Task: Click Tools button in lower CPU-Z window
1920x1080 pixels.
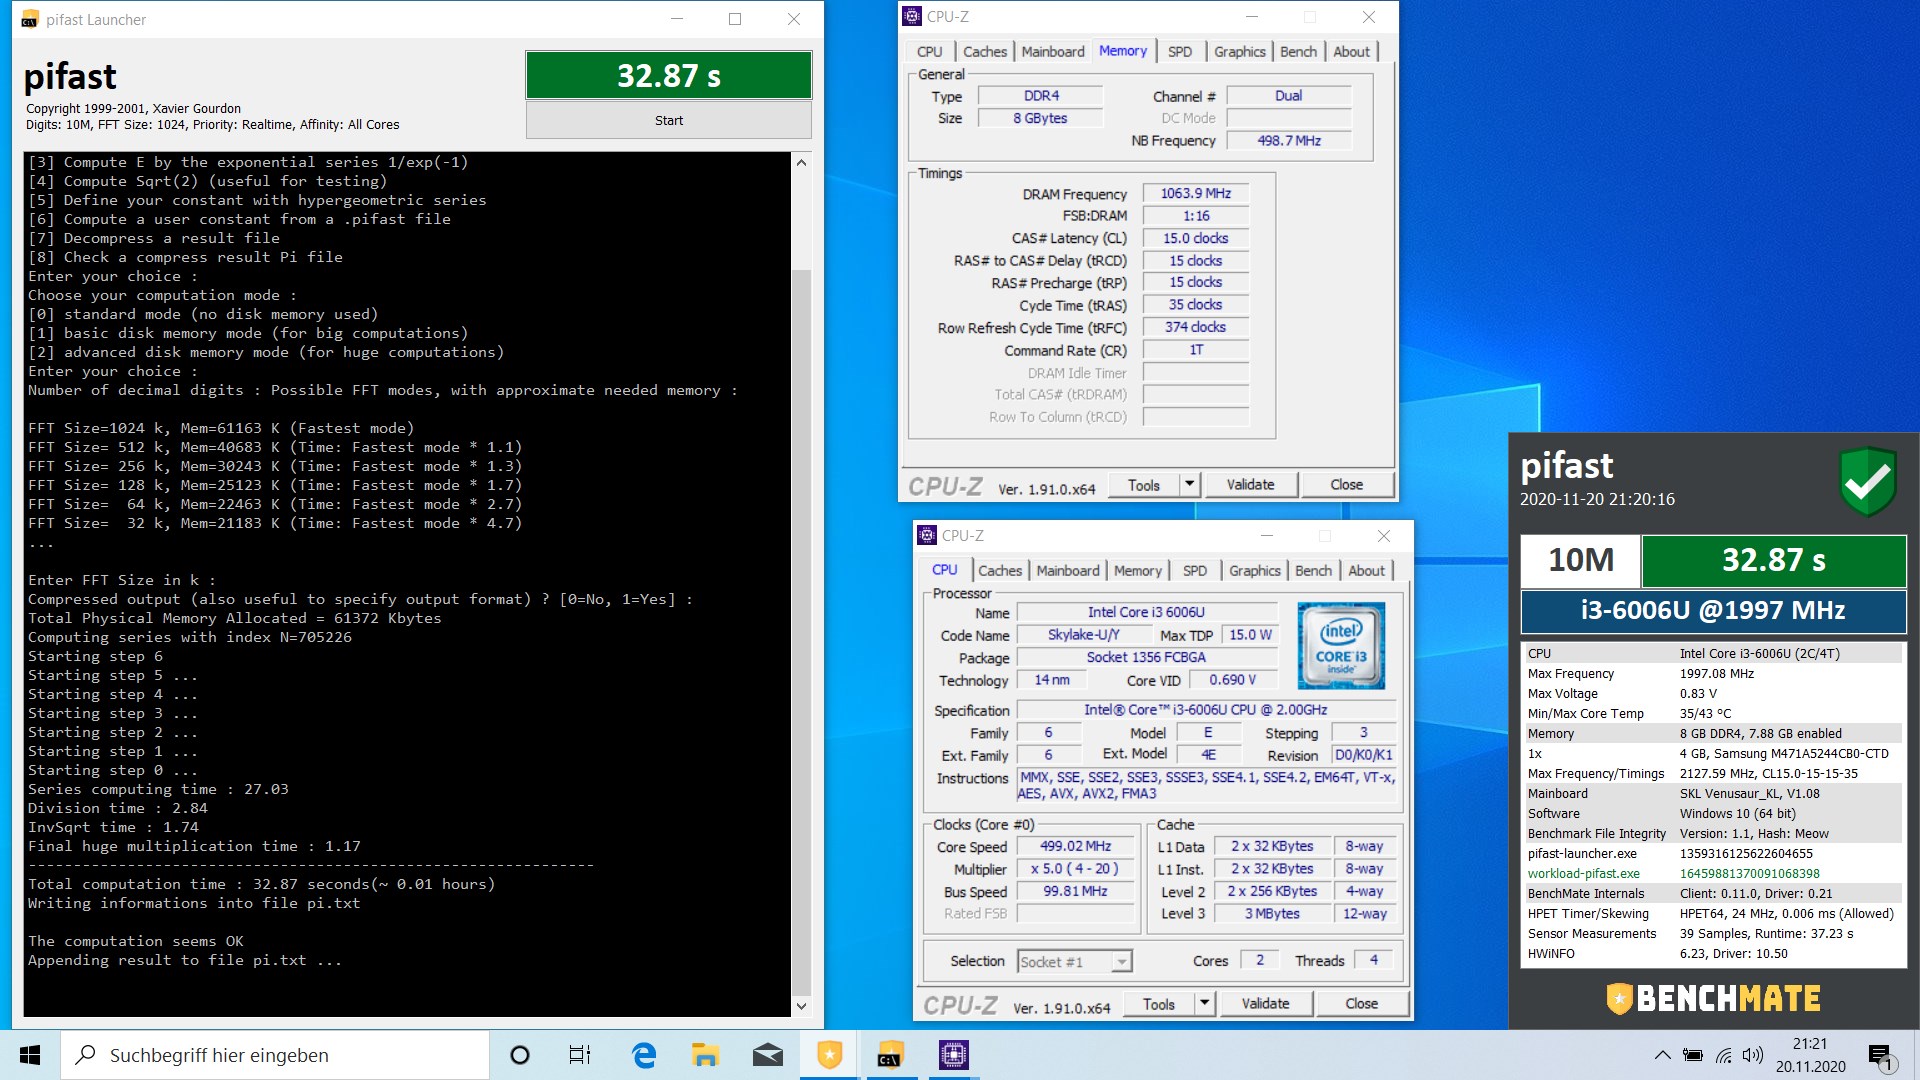Action: pyautogui.click(x=1159, y=1004)
